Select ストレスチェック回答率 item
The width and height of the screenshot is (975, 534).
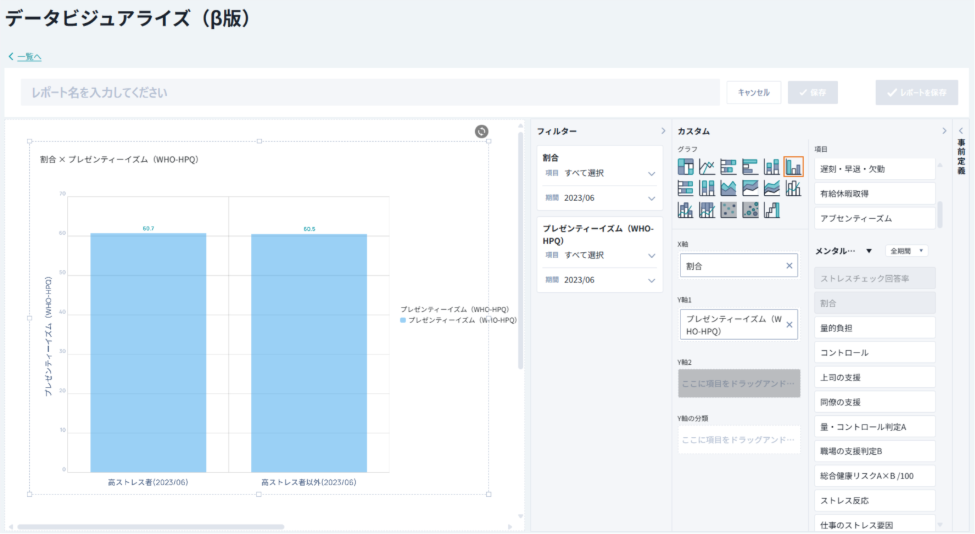point(874,279)
